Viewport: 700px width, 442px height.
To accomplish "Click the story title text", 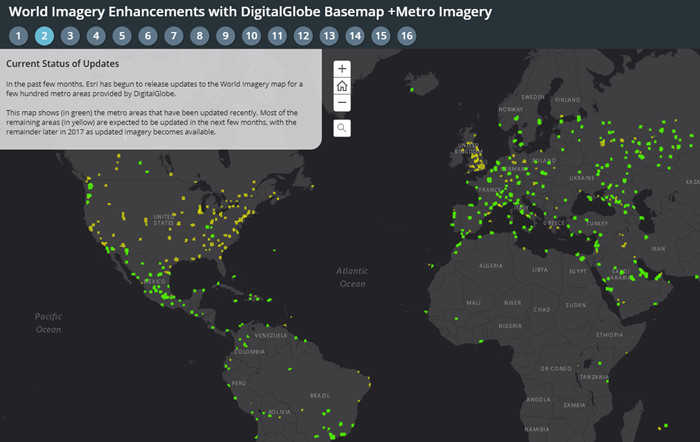I will (250, 12).
